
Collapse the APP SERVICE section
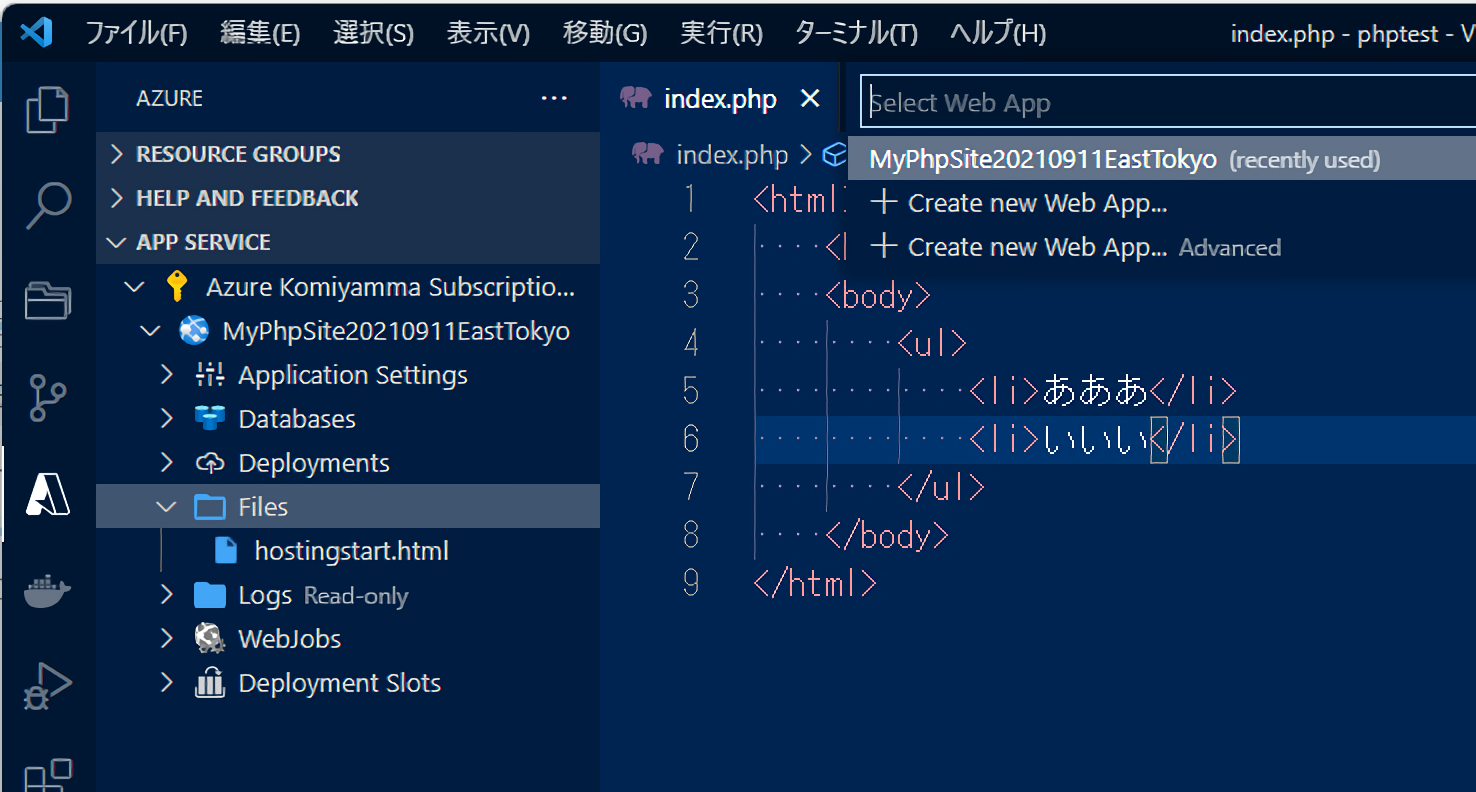pos(203,242)
